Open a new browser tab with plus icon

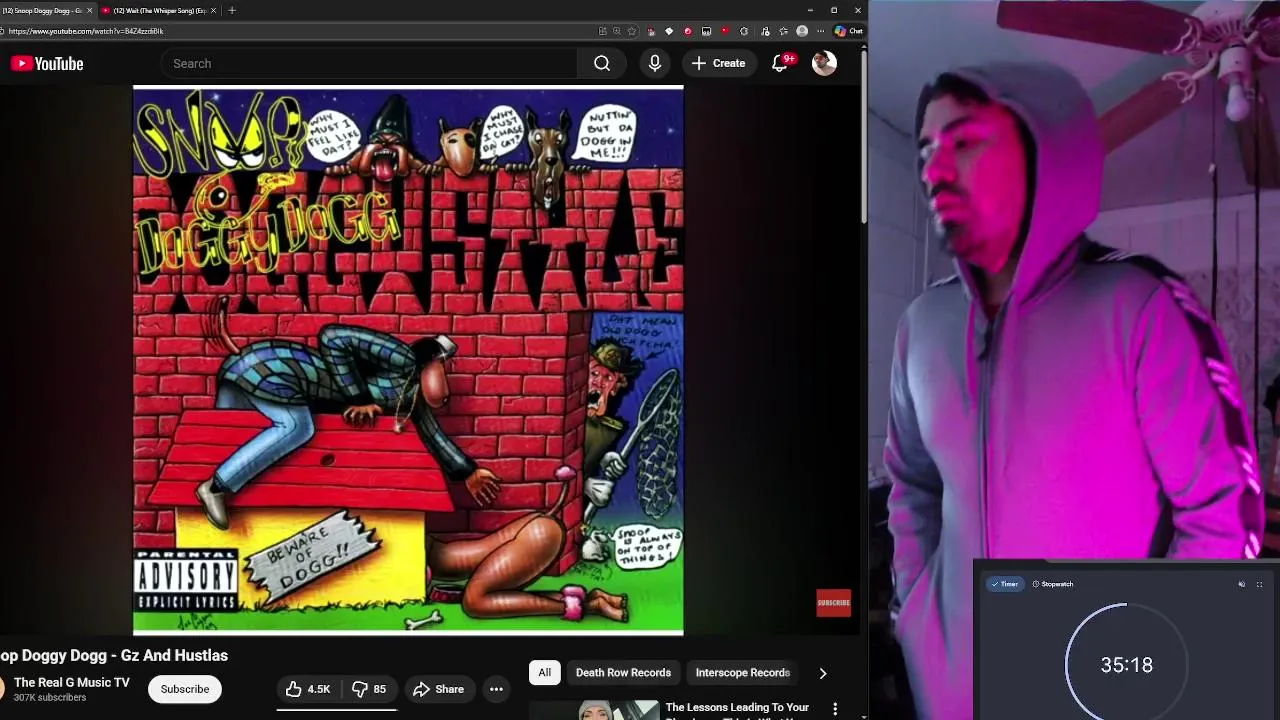[232, 10]
